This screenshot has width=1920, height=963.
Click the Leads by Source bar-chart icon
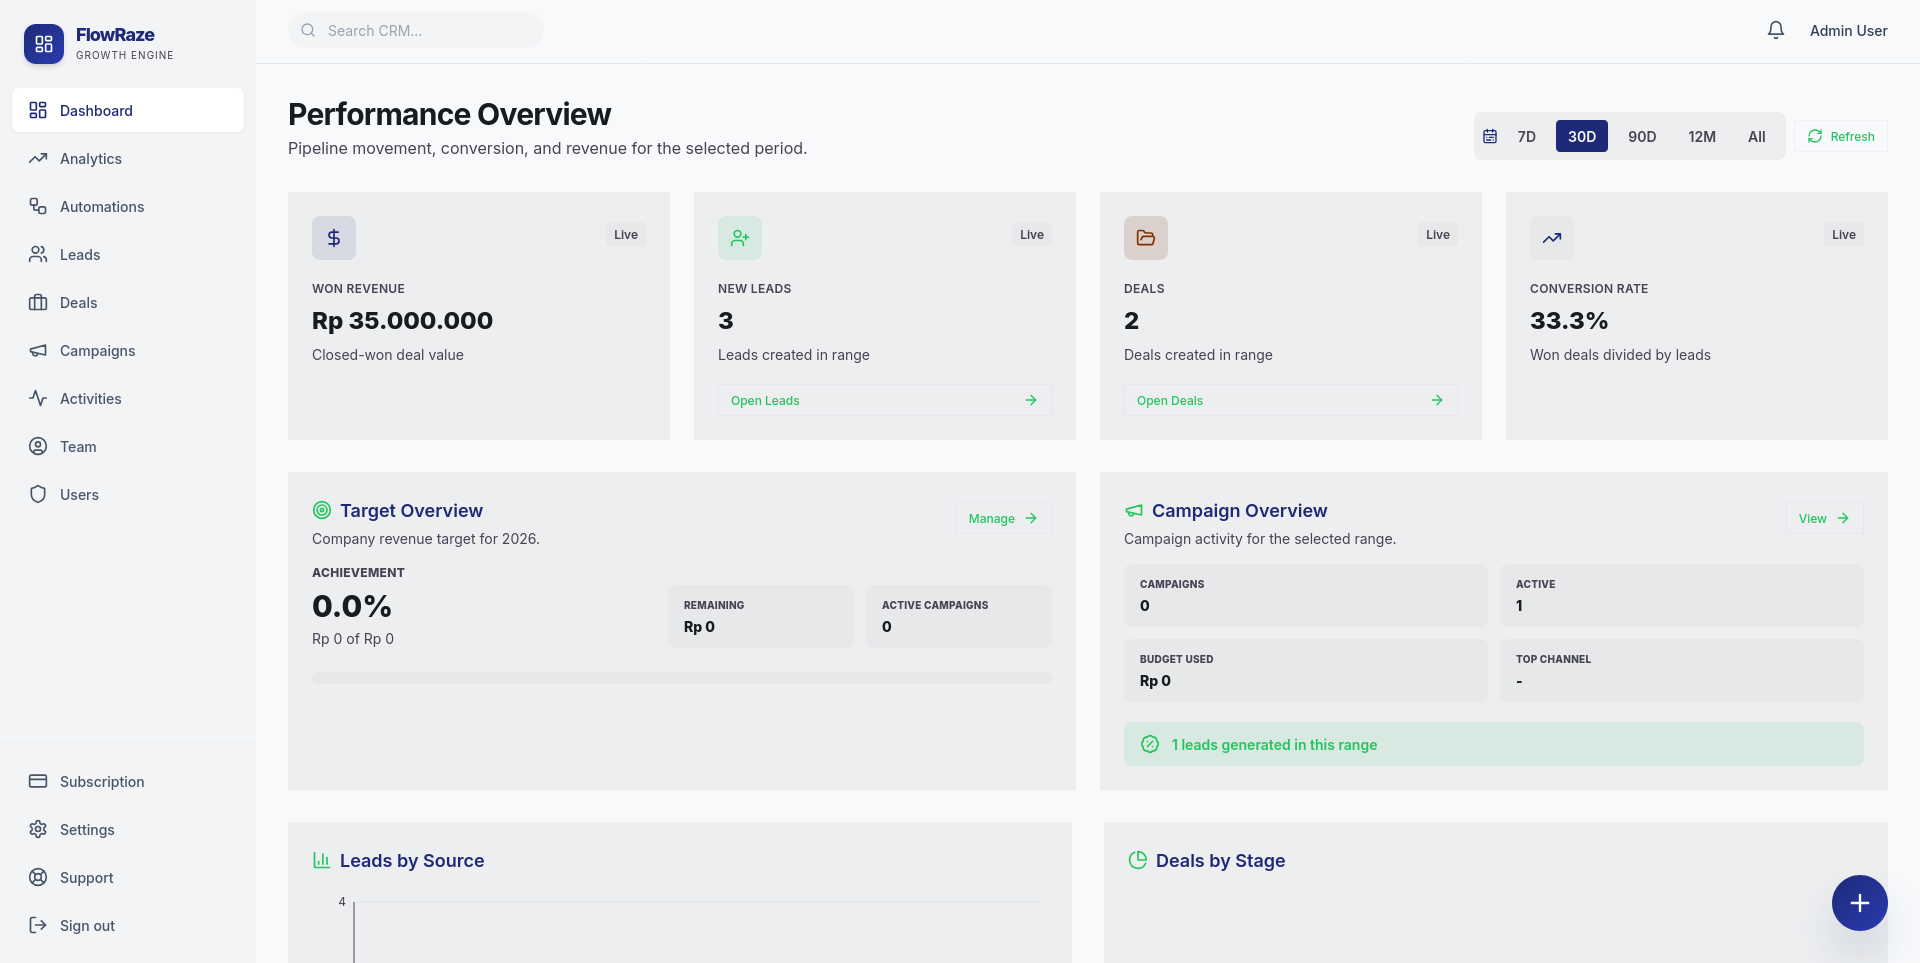click(322, 860)
